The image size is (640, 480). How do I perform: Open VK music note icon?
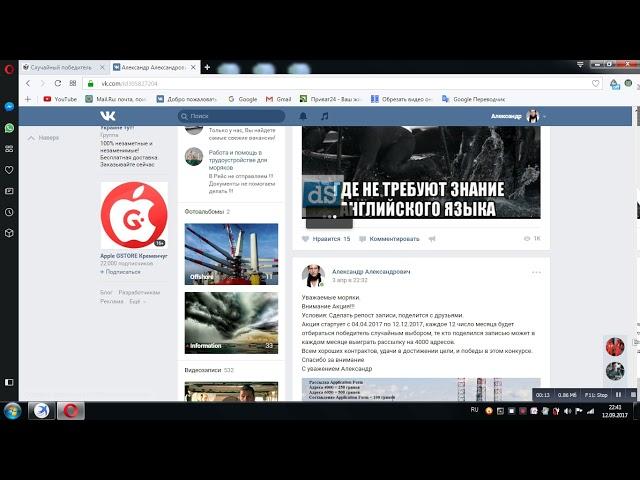coord(324,116)
